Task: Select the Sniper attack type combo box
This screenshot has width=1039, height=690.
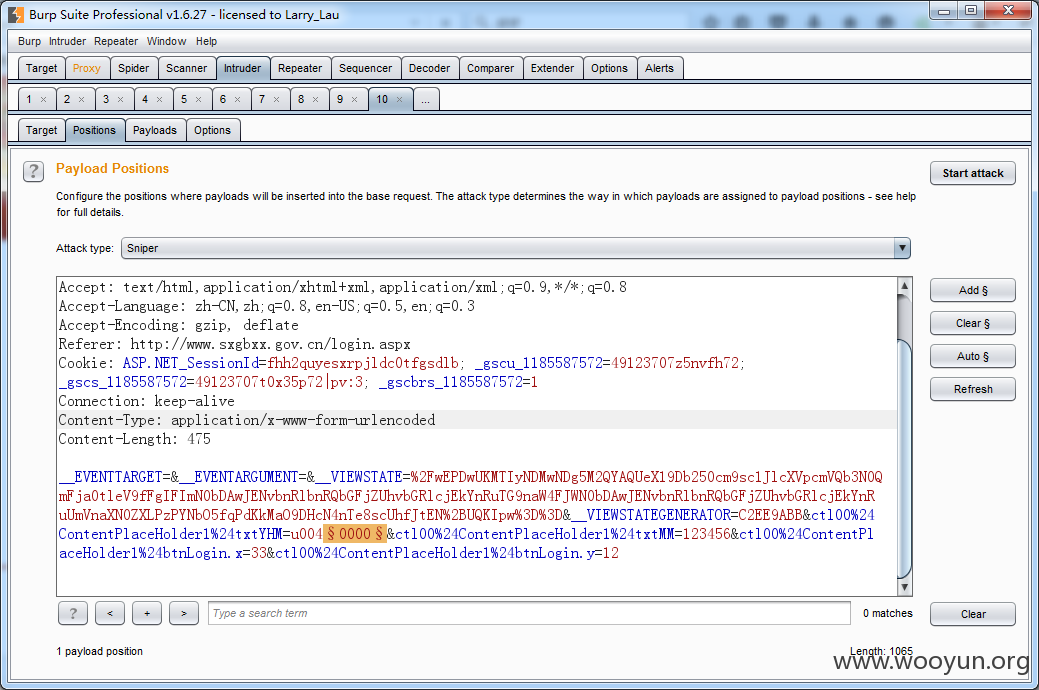Action: pyautogui.click(x=516, y=248)
